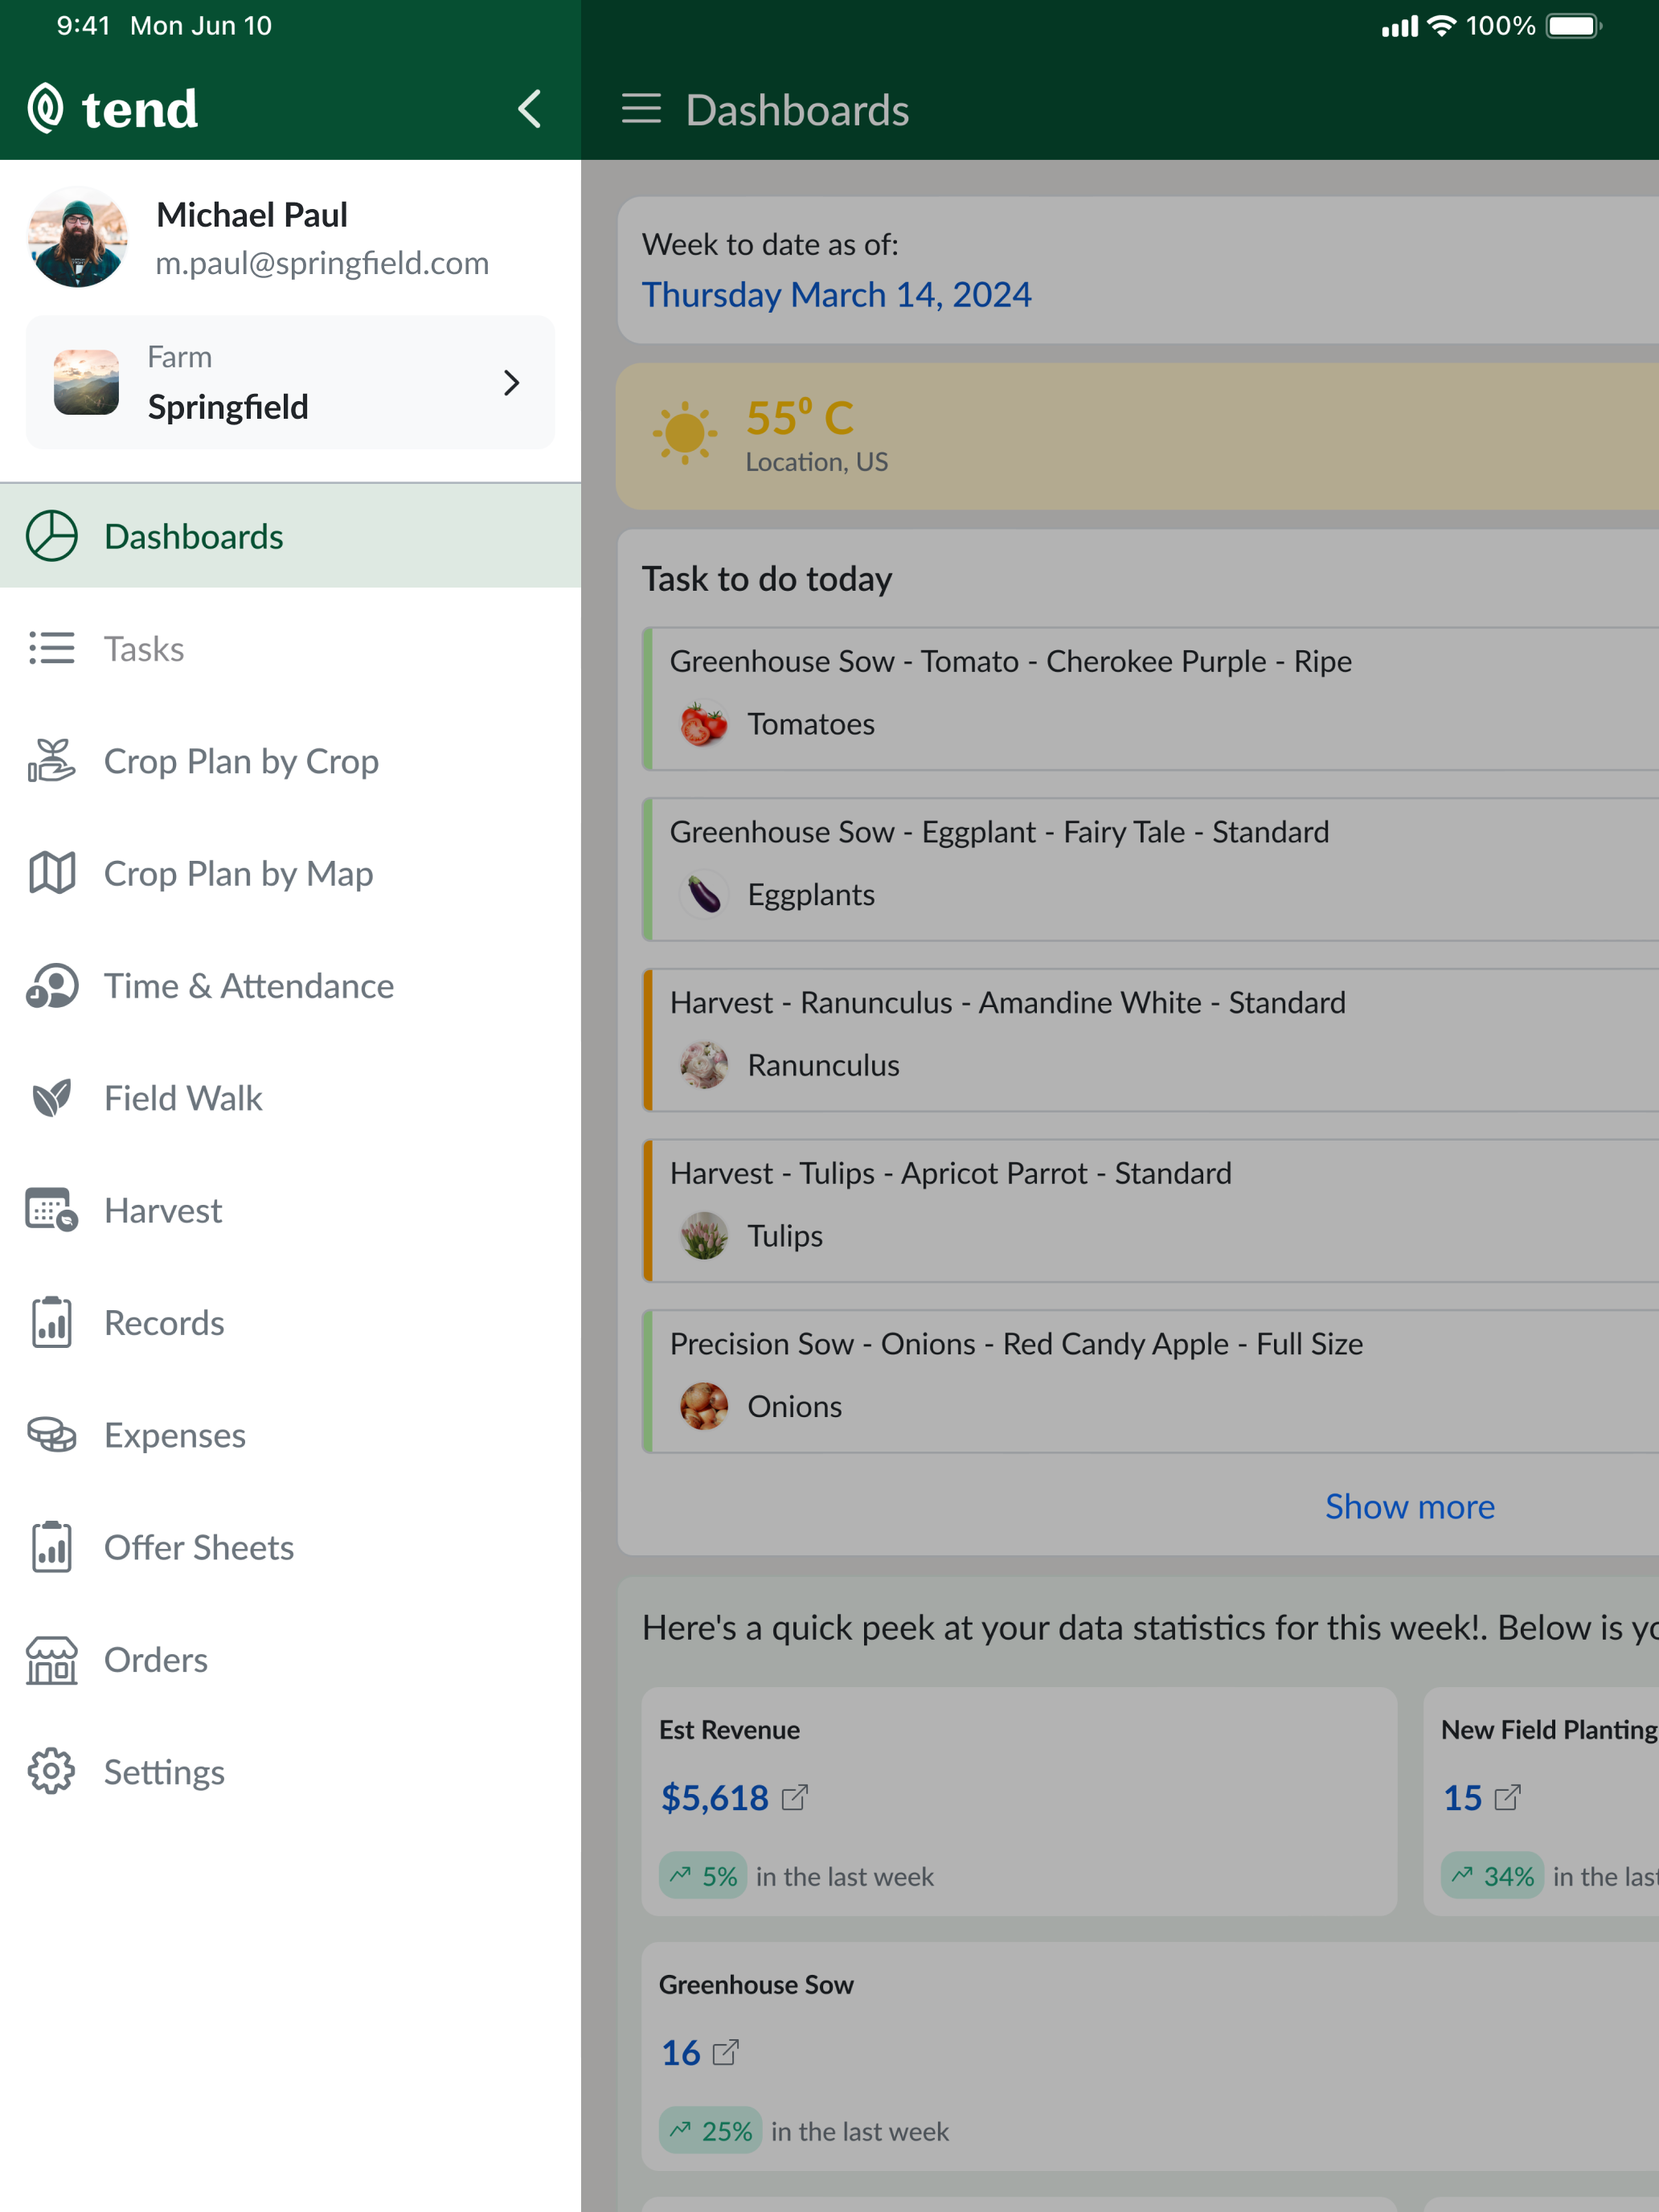
Task: Go to Records page
Action: [x=290, y=1322]
